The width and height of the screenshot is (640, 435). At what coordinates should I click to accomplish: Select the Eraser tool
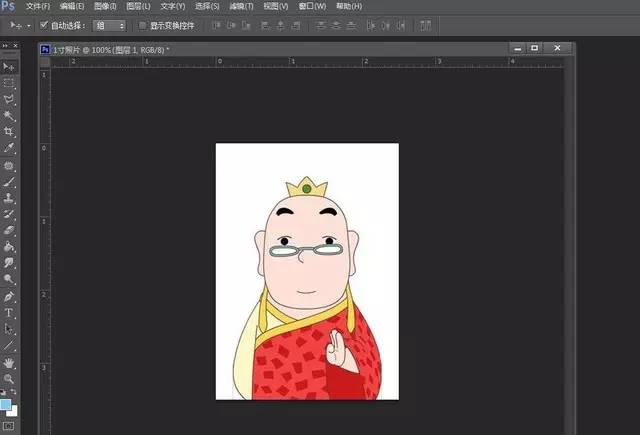coord(9,230)
